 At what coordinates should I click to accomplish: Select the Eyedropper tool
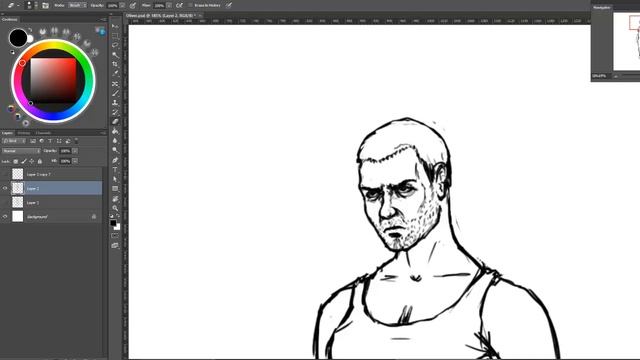click(x=116, y=73)
